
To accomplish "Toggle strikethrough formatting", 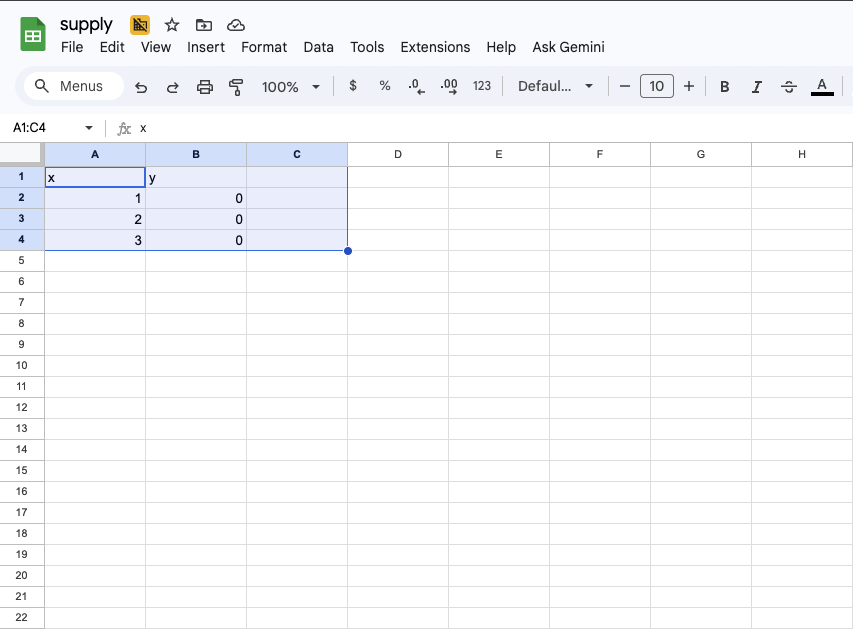I will pos(788,87).
